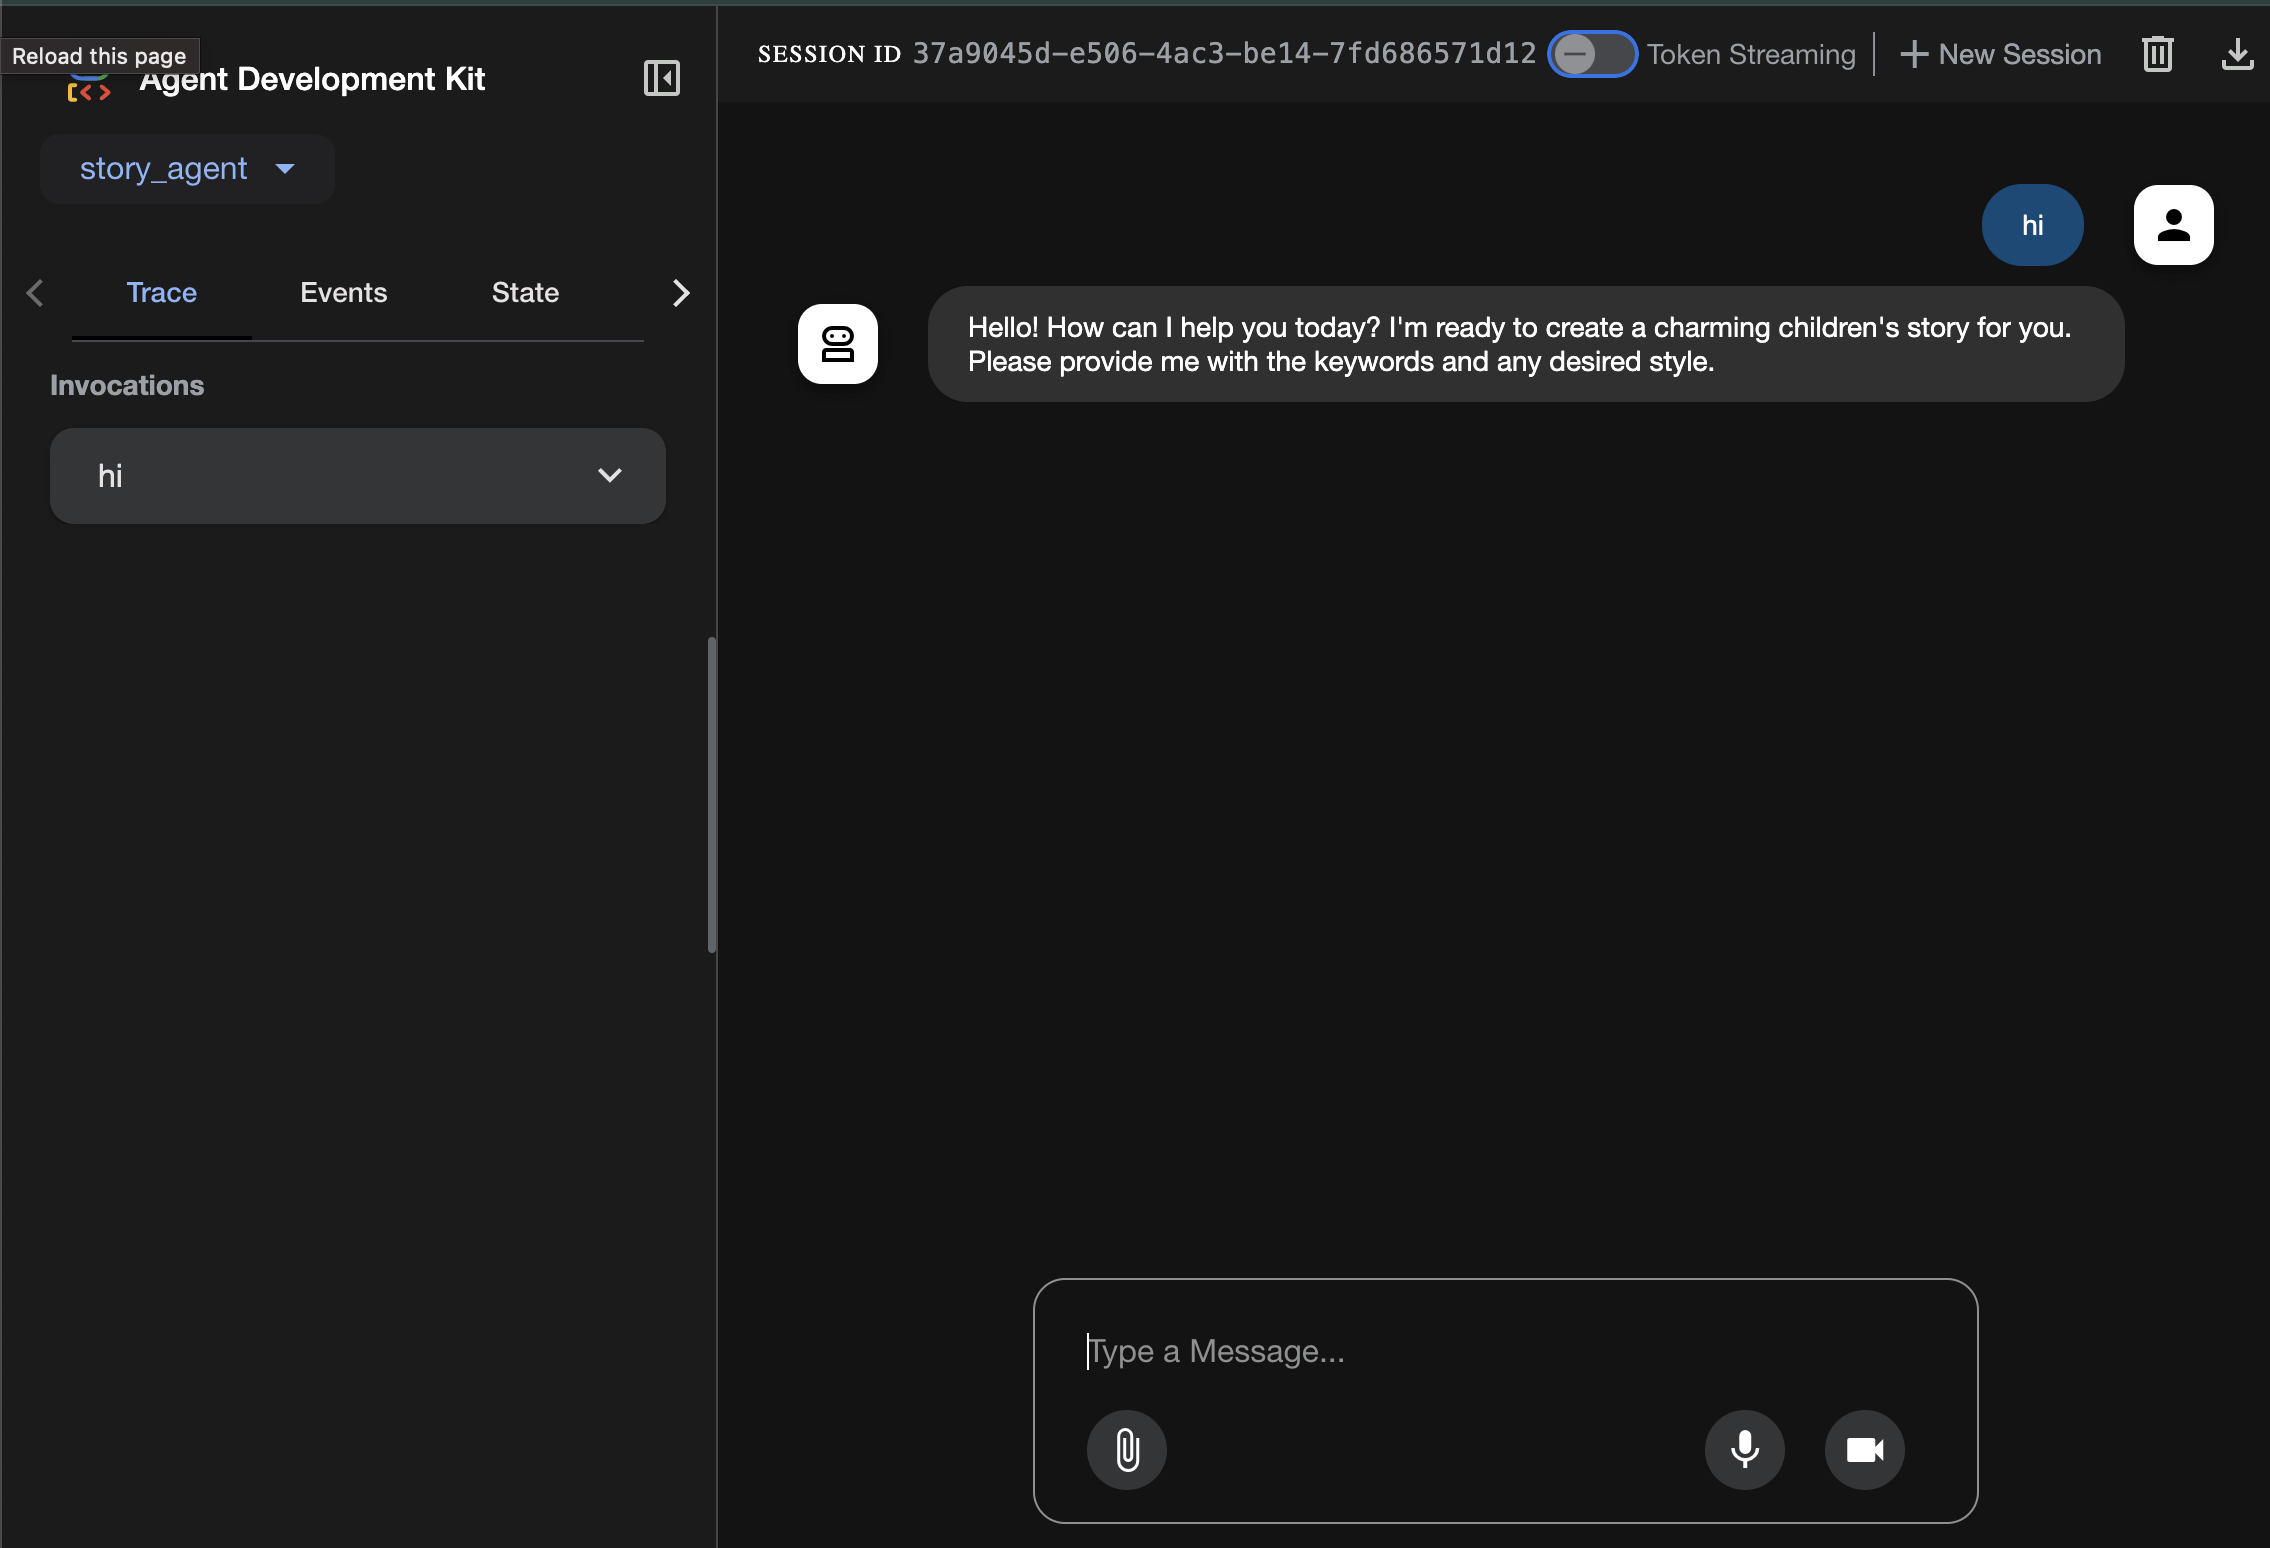Viewport: 2270px width, 1548px height.
Task: Click the user profile avatar icon
Action: [2173, 225]
